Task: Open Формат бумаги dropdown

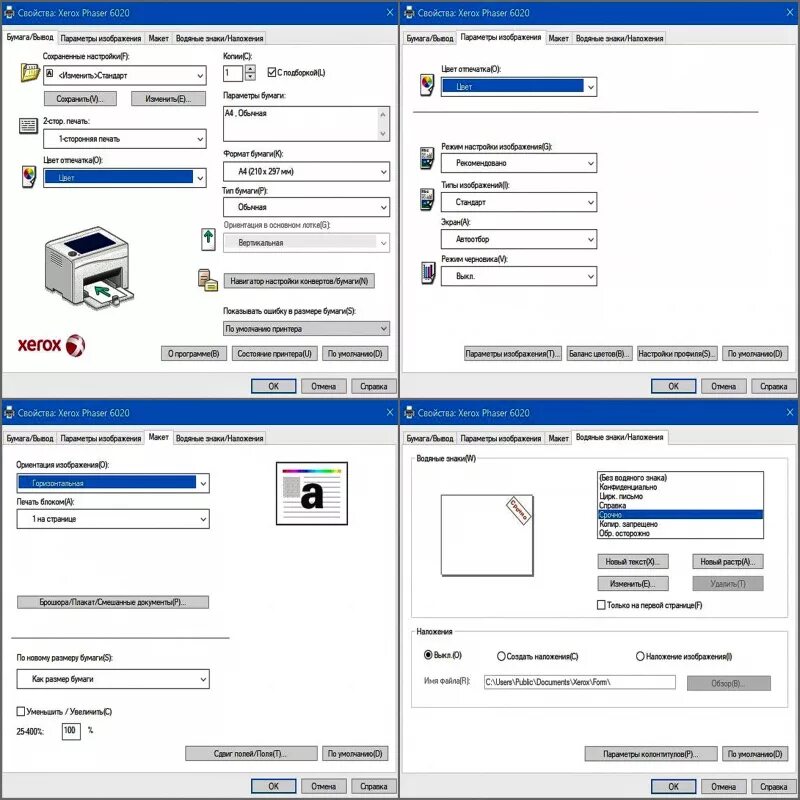Action: tap(306, 171)
